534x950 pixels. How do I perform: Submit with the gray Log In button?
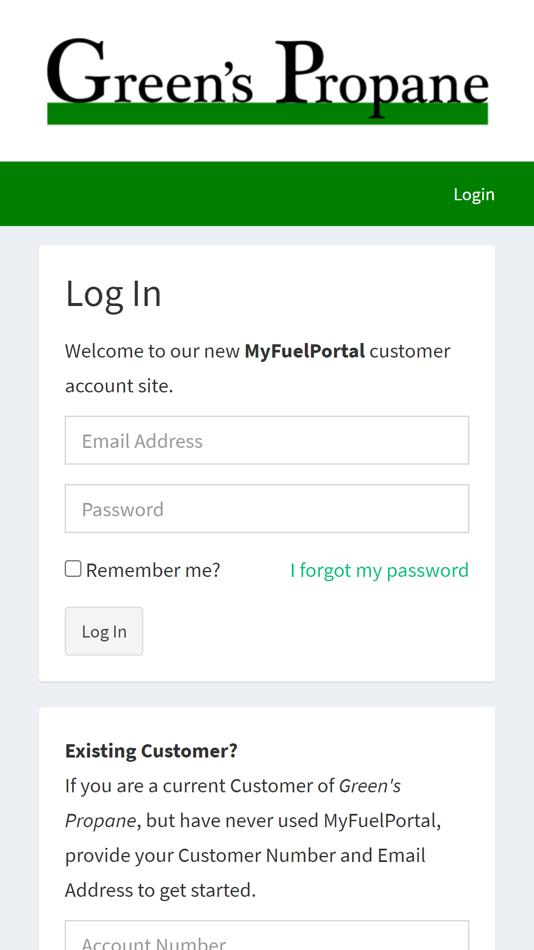pos(104,631)
